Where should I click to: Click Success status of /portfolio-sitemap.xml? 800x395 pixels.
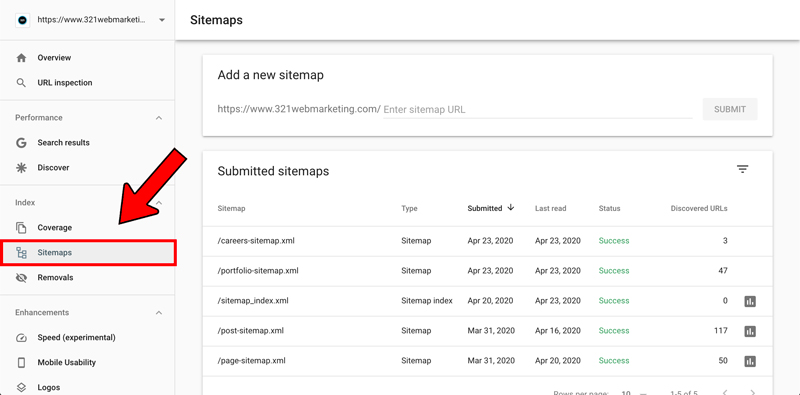click(614, 271)
